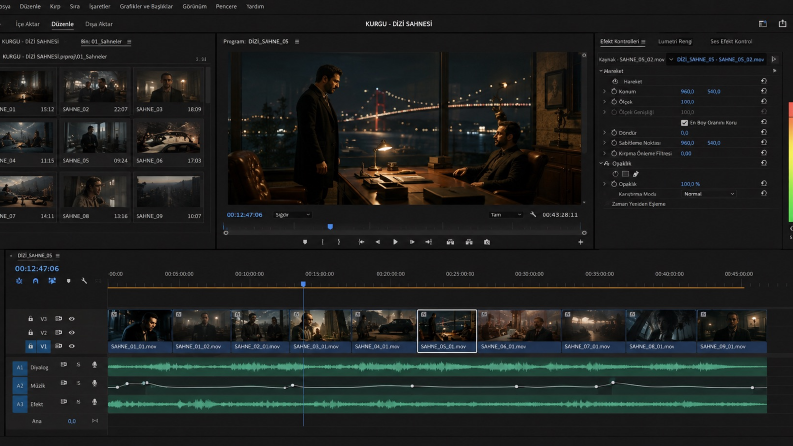Screen dimensions: 793x446
Task: Open the share/export icon at top right
Action: (782, 24)
